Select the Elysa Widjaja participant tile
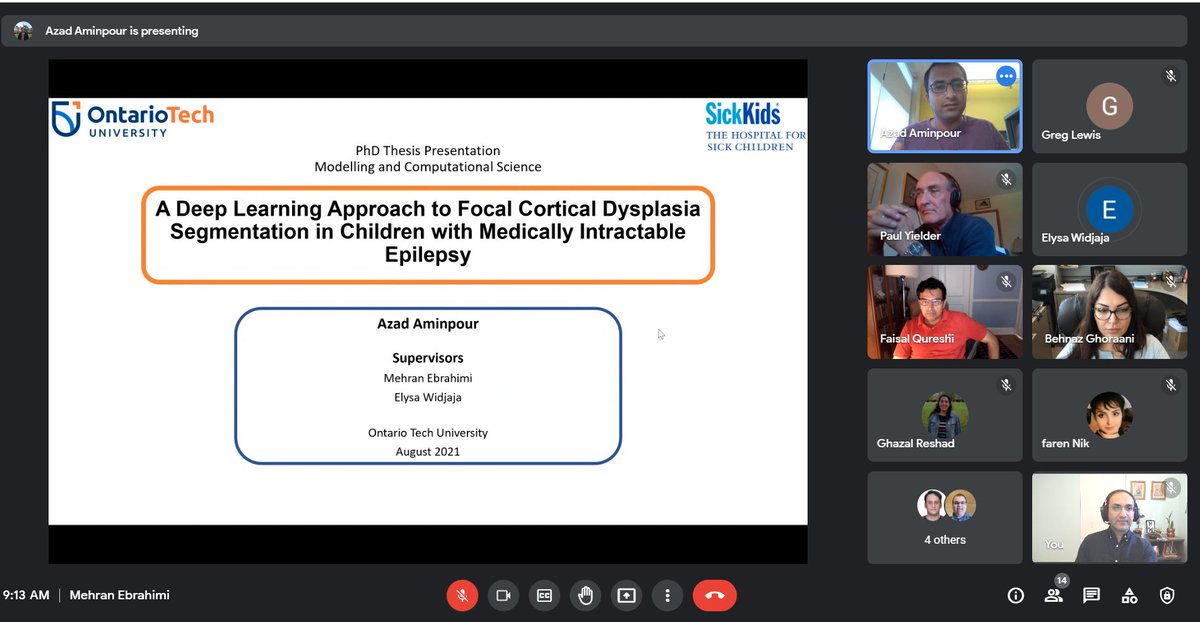 click(x=1109, y=208)
